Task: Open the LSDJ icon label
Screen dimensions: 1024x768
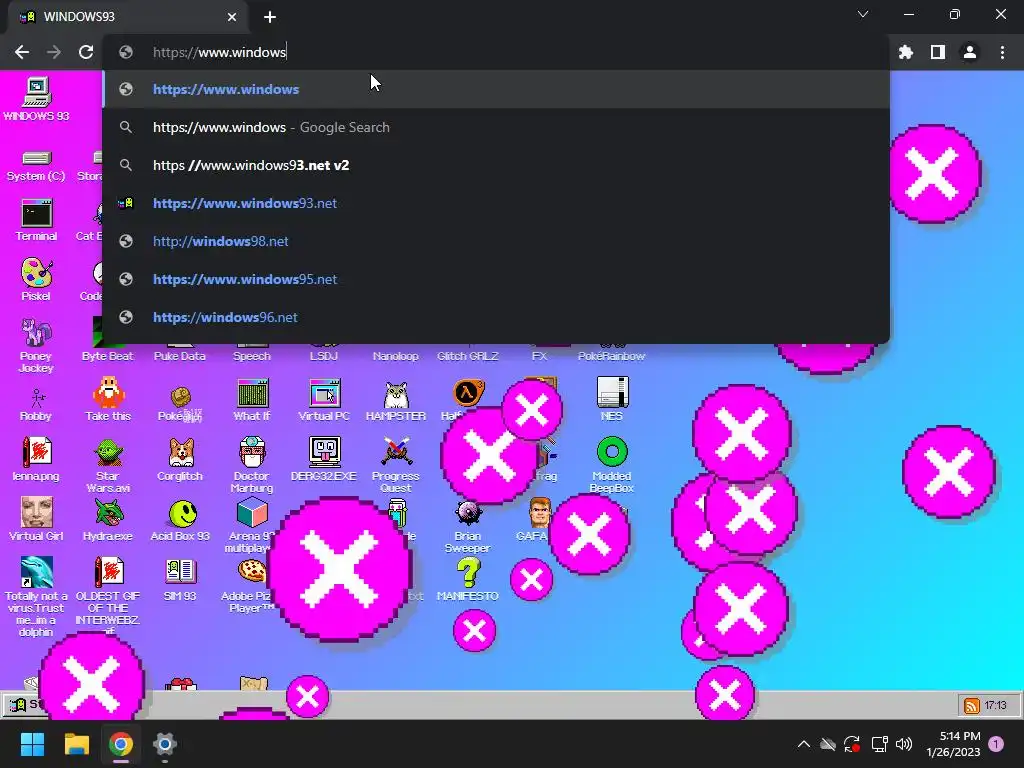Action: 324,356
